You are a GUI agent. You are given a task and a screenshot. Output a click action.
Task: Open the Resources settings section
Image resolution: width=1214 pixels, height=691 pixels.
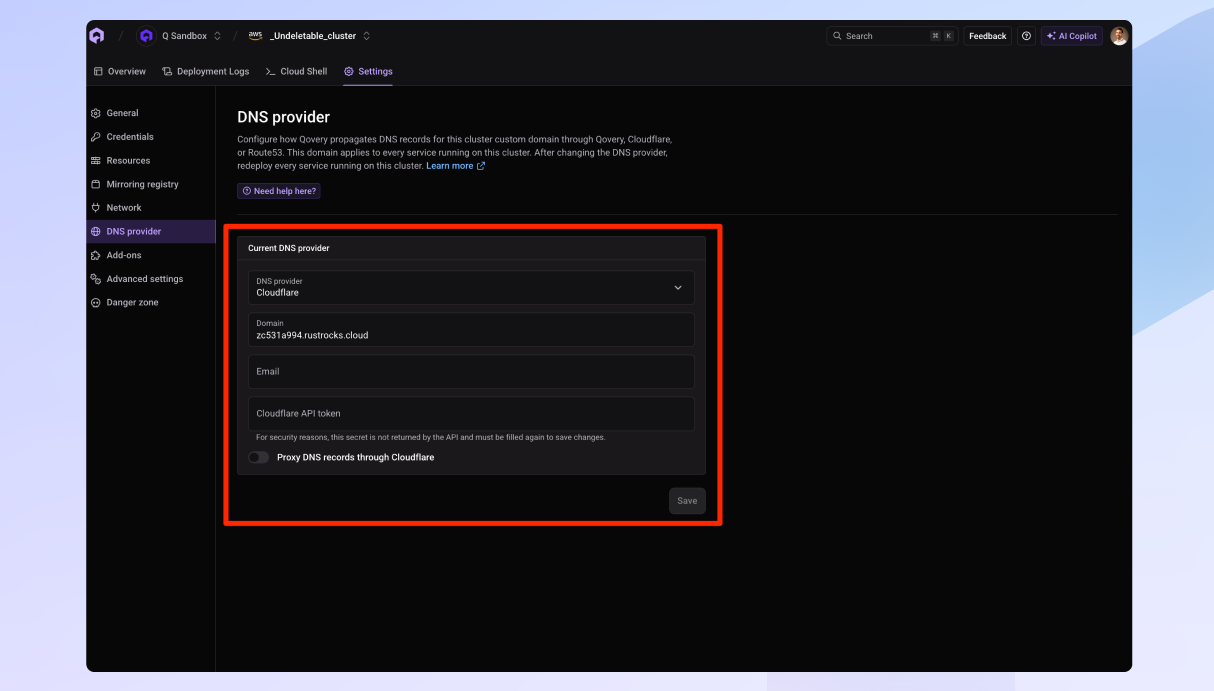[151, 161]
